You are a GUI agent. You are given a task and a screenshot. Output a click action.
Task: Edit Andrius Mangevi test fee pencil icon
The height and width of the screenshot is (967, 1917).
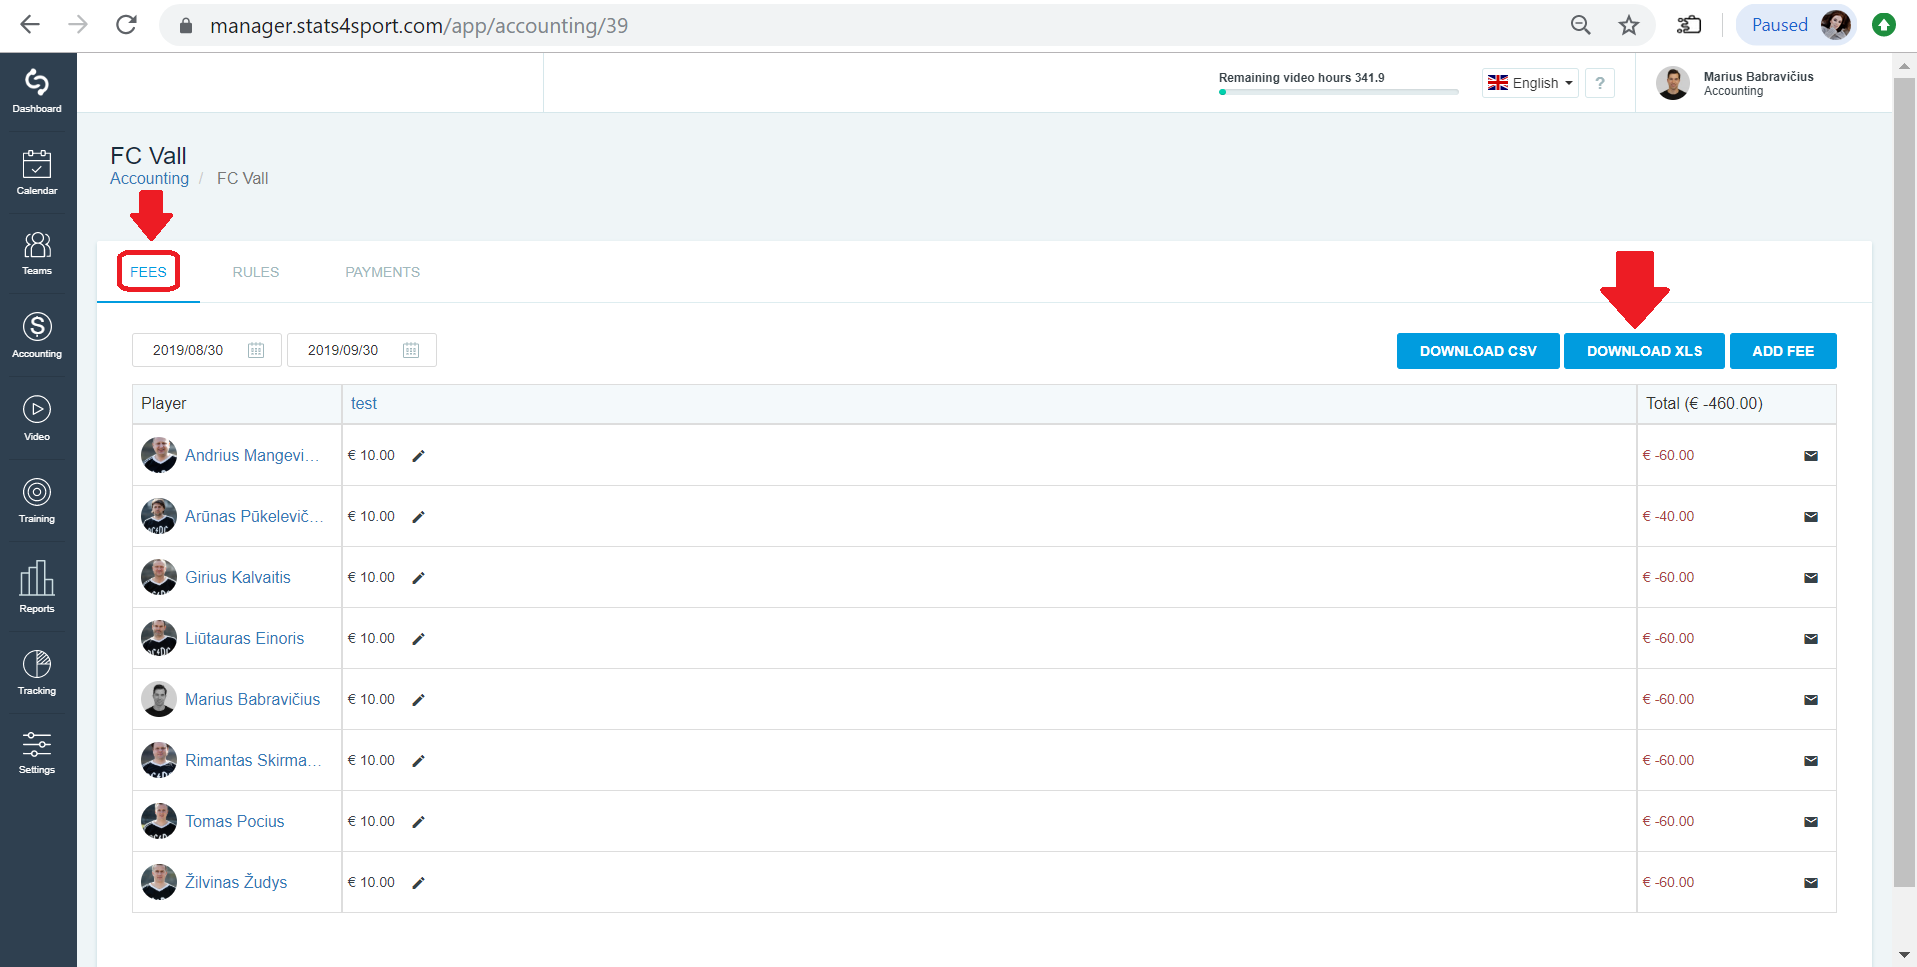[419, 456]
